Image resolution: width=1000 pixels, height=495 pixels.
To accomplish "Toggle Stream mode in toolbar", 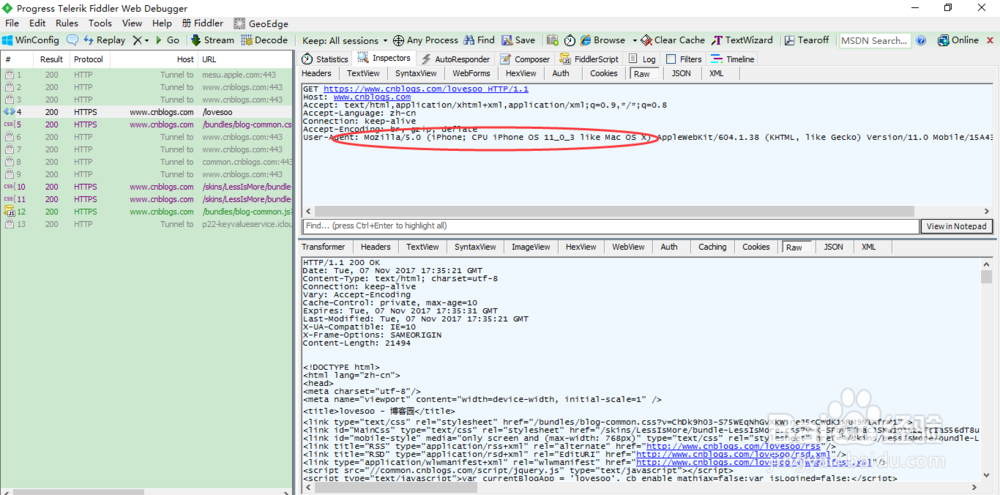I will (213, 40).
